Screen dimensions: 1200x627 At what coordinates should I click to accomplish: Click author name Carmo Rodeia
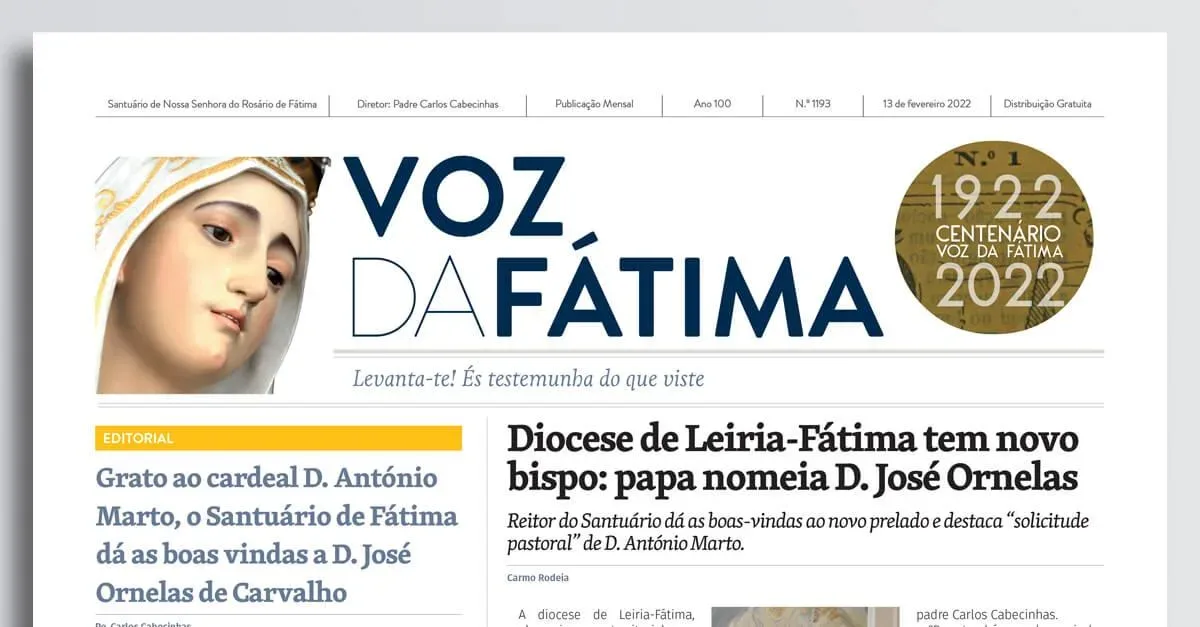531,577
